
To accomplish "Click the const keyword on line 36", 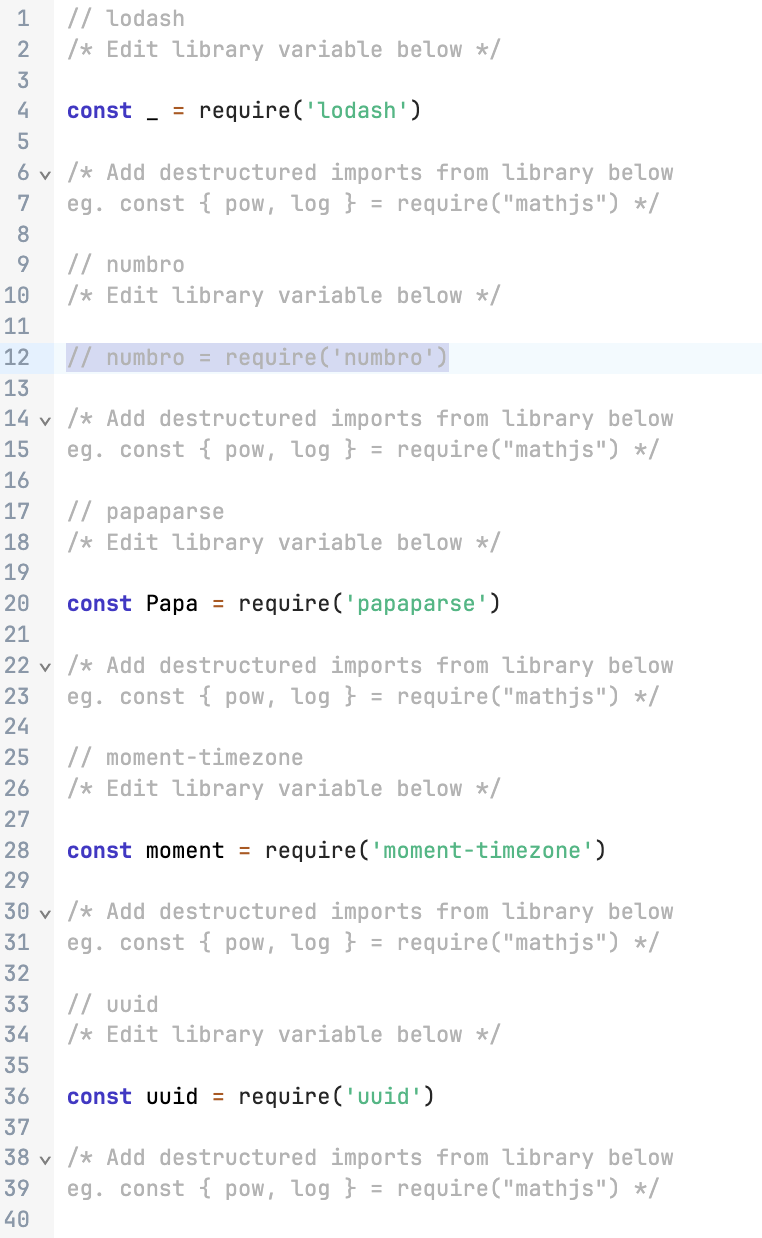I will pyautogui.click(x=99, y=1097).
